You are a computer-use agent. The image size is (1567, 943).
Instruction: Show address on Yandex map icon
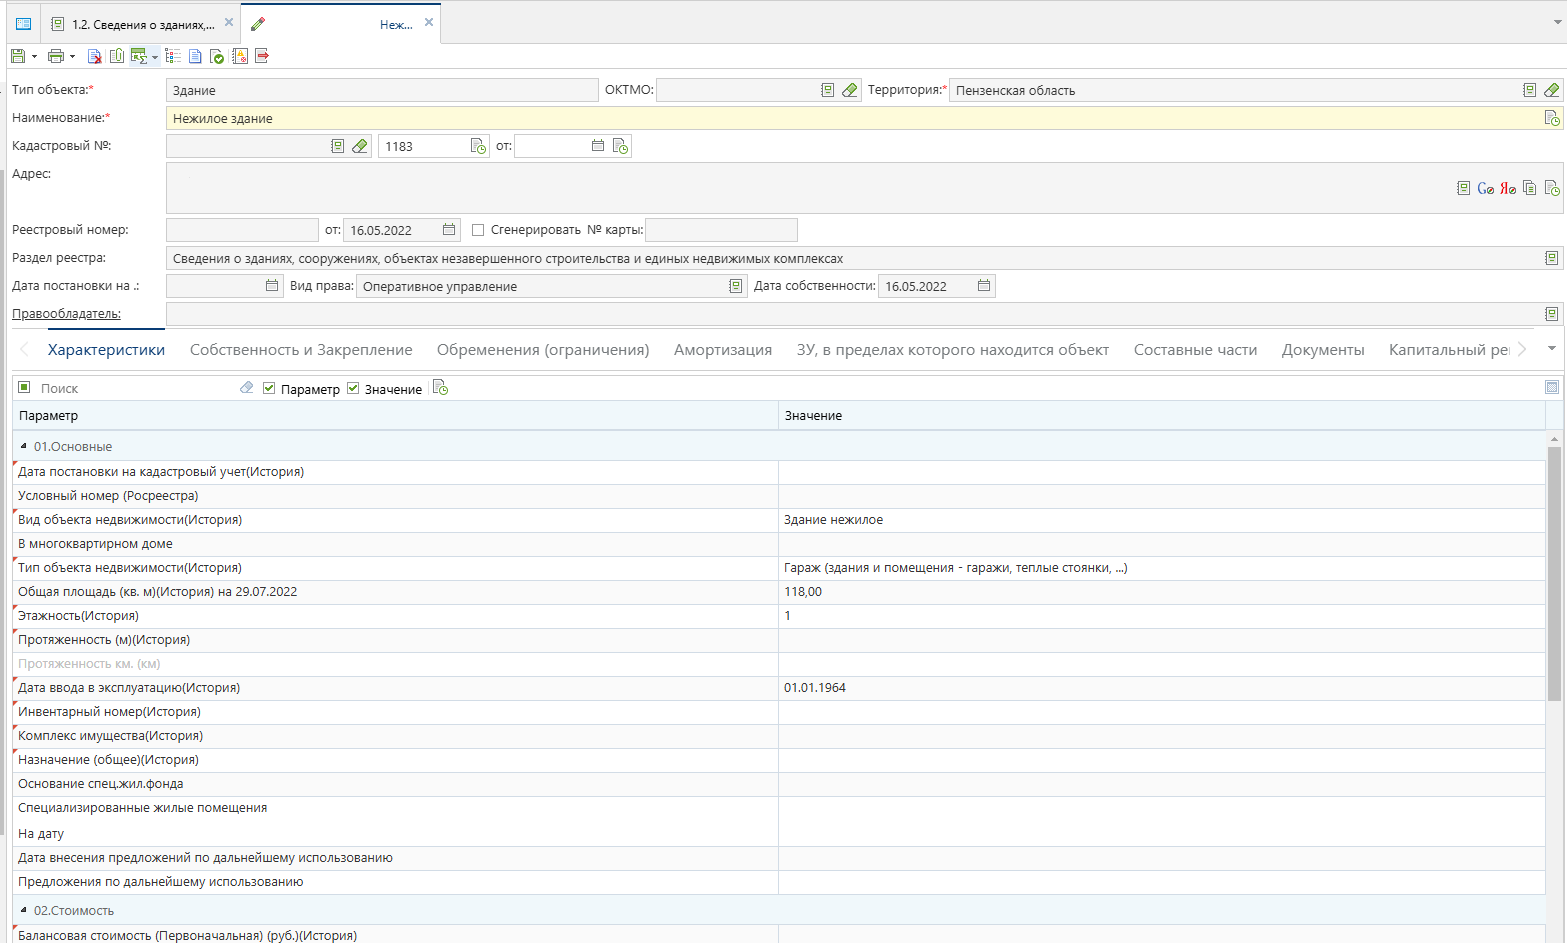(x=1508, y=188)
